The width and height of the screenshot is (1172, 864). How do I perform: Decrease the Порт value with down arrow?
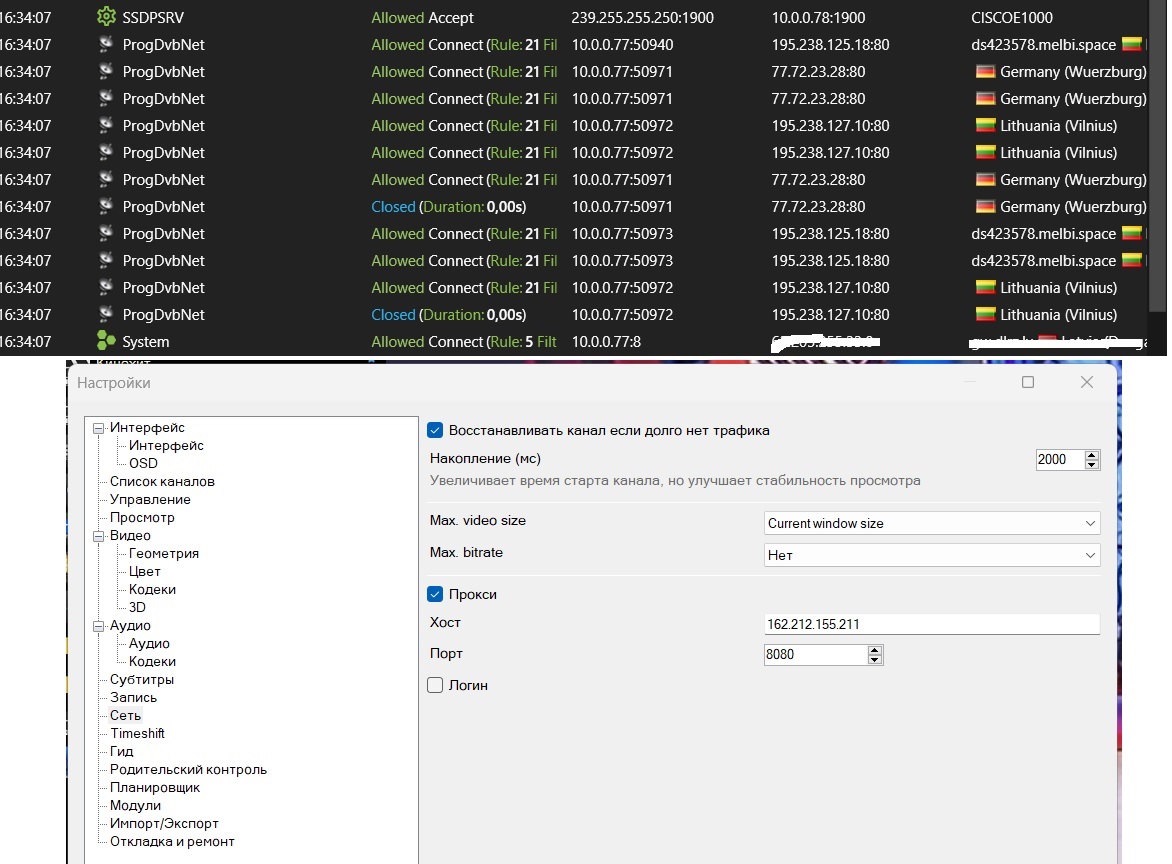pos(875,659)
